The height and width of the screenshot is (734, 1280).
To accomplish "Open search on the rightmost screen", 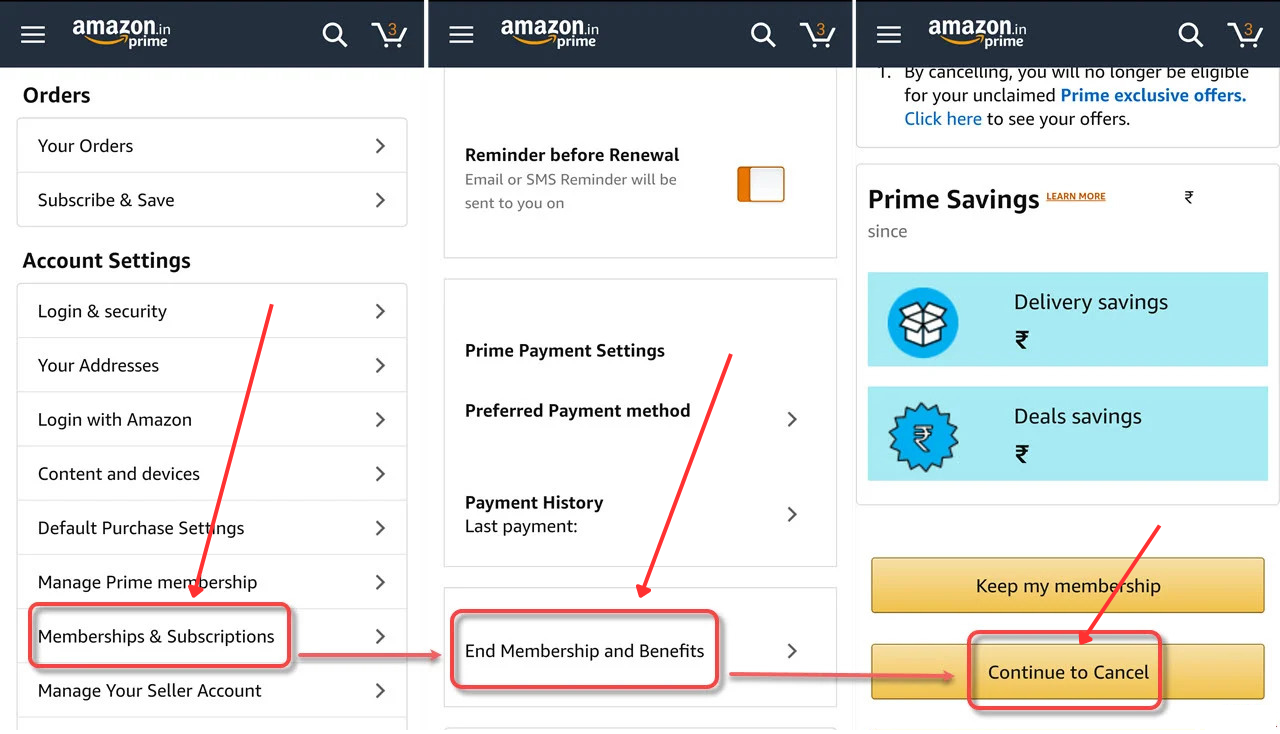I will pos(1191,33).
